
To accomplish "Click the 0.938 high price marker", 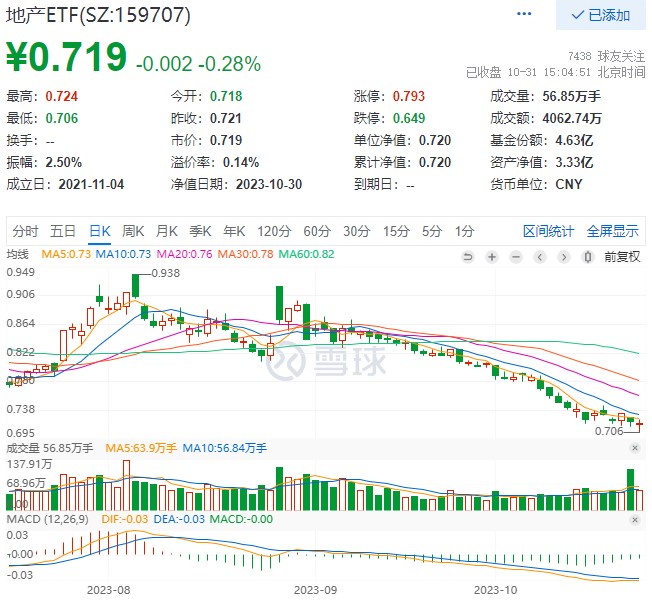I will 165,273.
